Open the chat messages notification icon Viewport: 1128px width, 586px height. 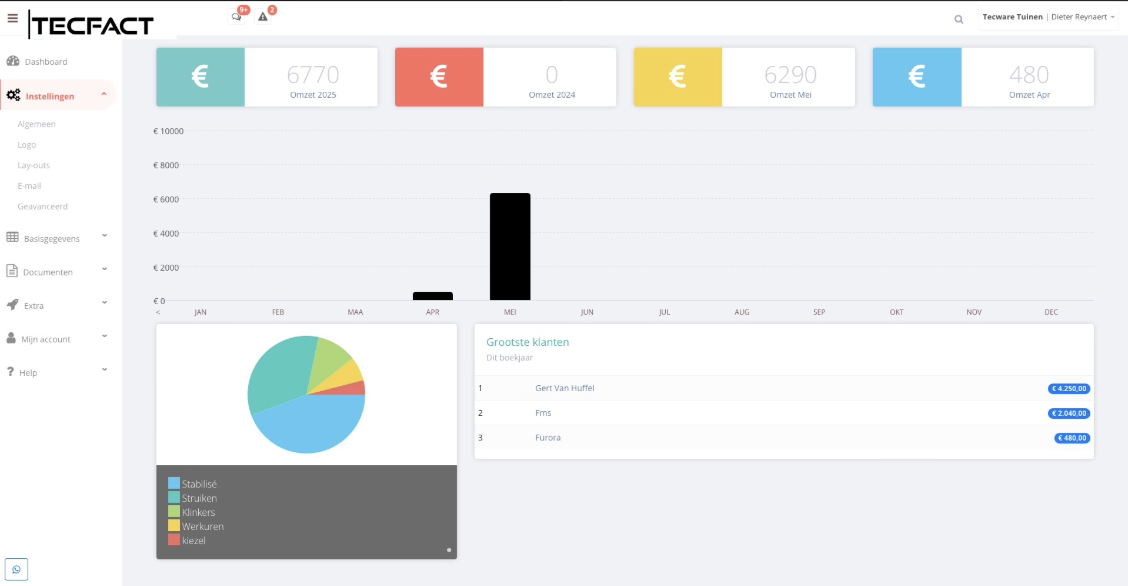coord(237,17)
